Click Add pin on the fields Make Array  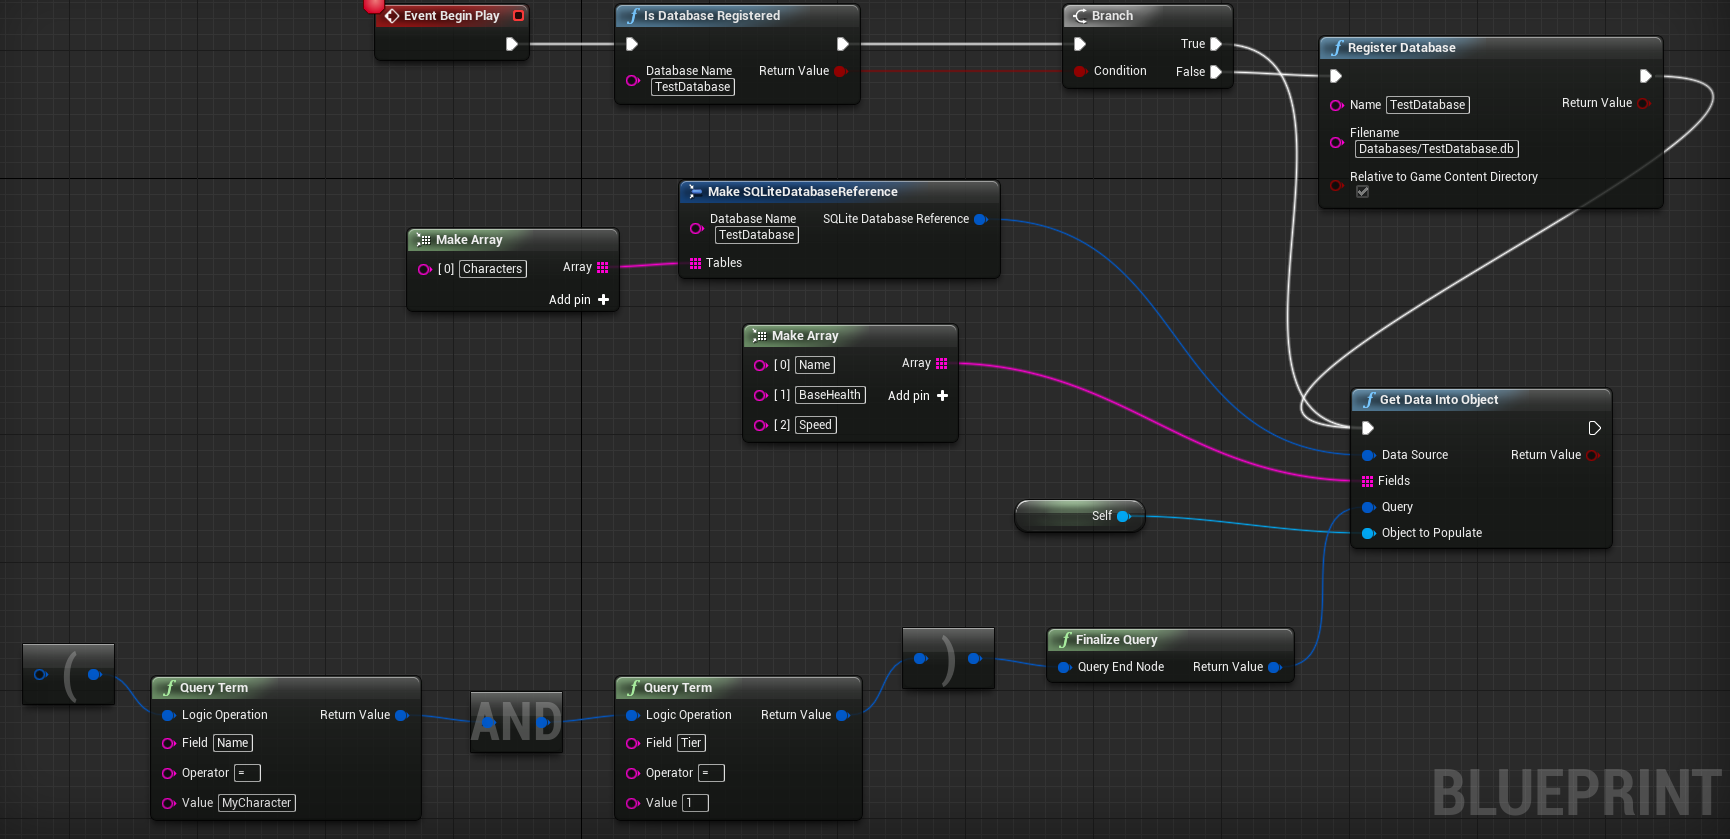(x=918, y=396)
